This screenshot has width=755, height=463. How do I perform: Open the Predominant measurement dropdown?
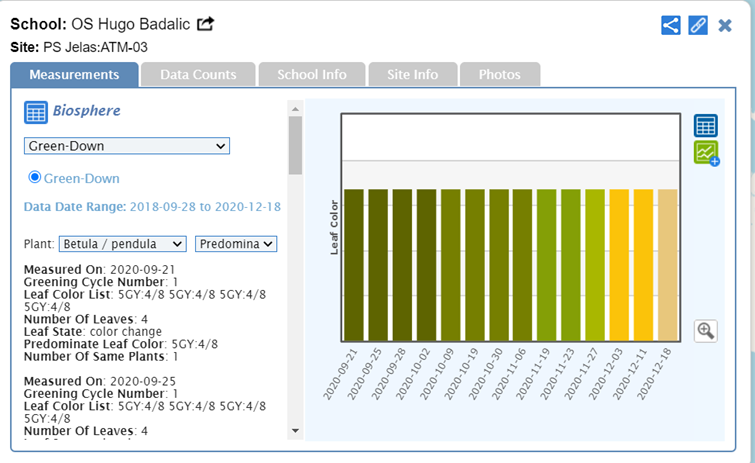point(236,244)
